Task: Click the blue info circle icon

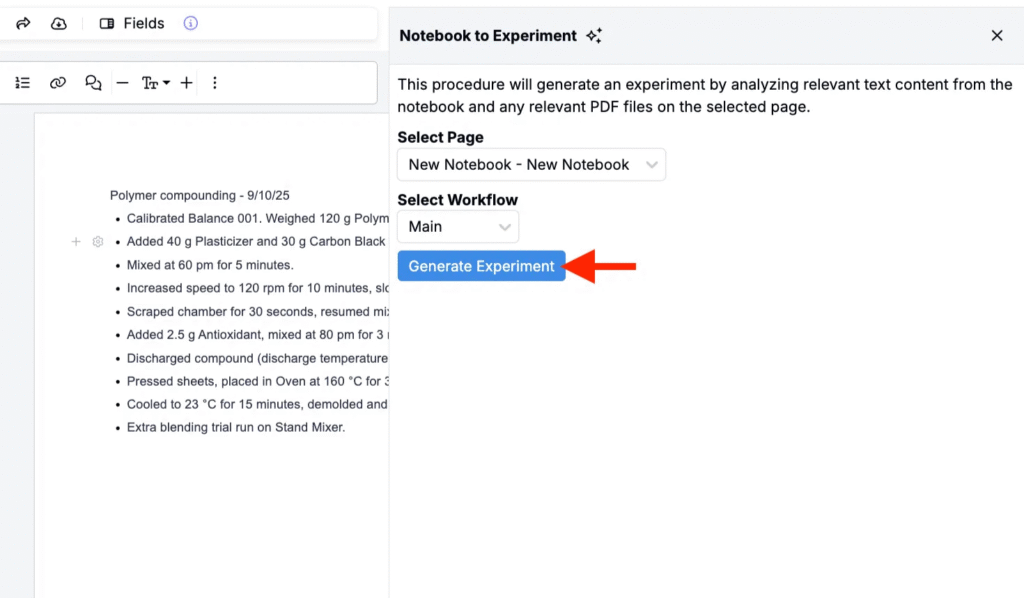Action: tap(191, 23)
